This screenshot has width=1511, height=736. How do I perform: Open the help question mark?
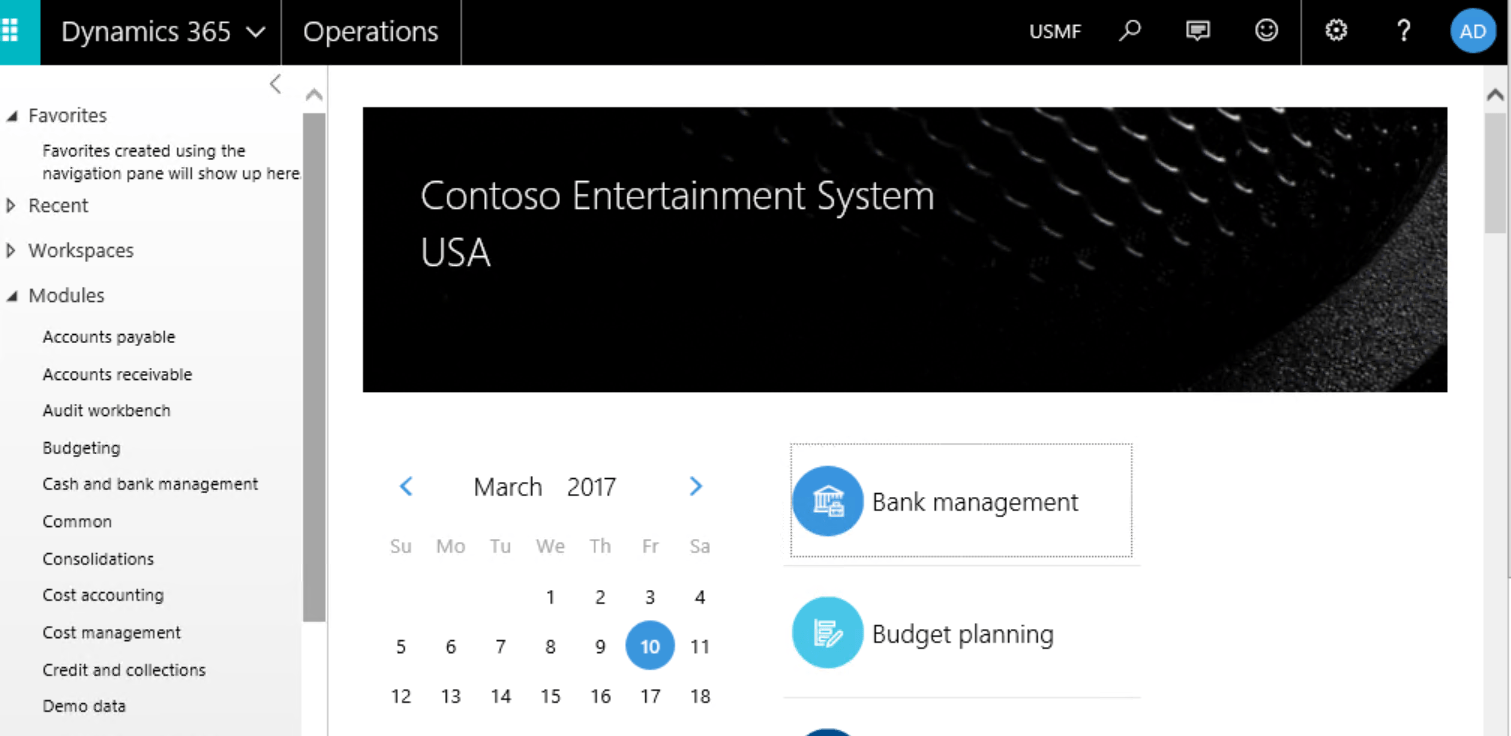pyautogui.click(x=1402, y=31)
